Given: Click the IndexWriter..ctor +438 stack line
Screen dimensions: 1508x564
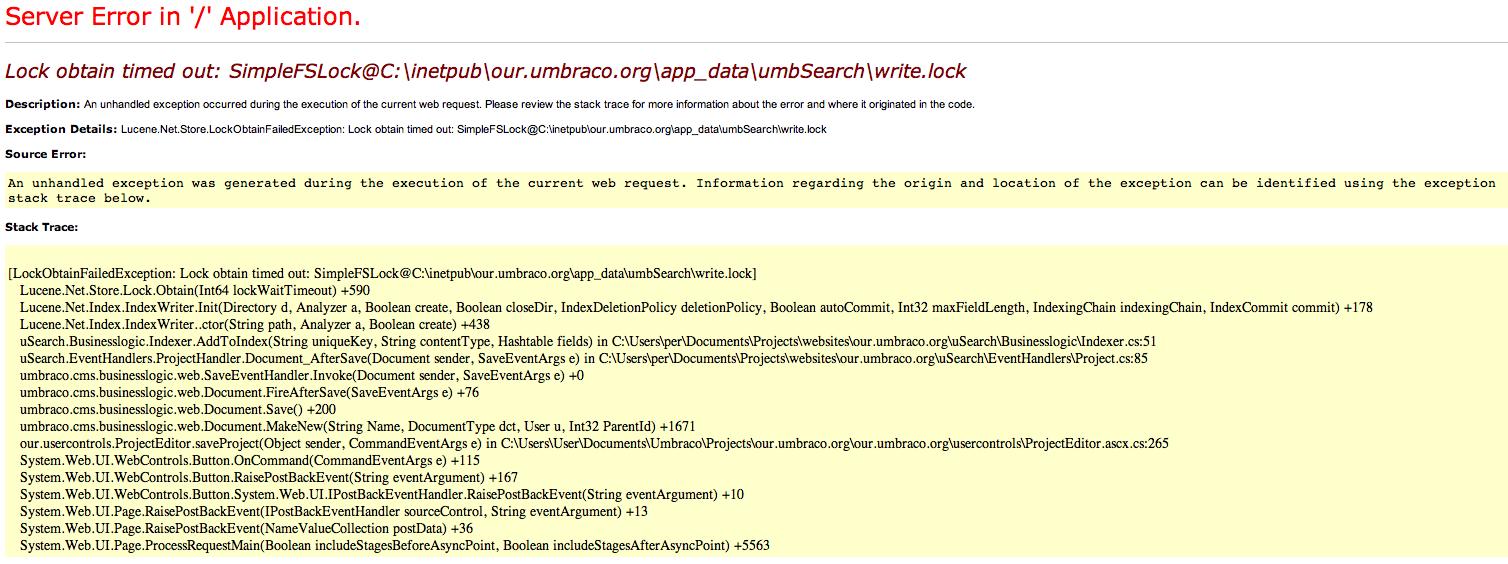Looking at the screenshot, I should pyautogui.click(x=255, y=324).
